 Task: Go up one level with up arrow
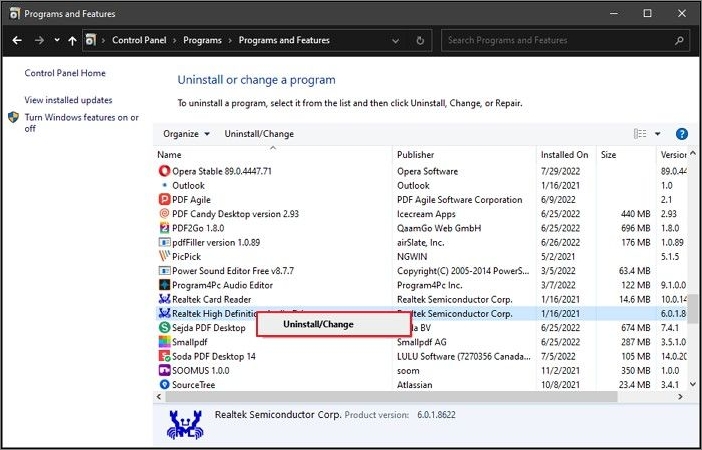point(72,41)
